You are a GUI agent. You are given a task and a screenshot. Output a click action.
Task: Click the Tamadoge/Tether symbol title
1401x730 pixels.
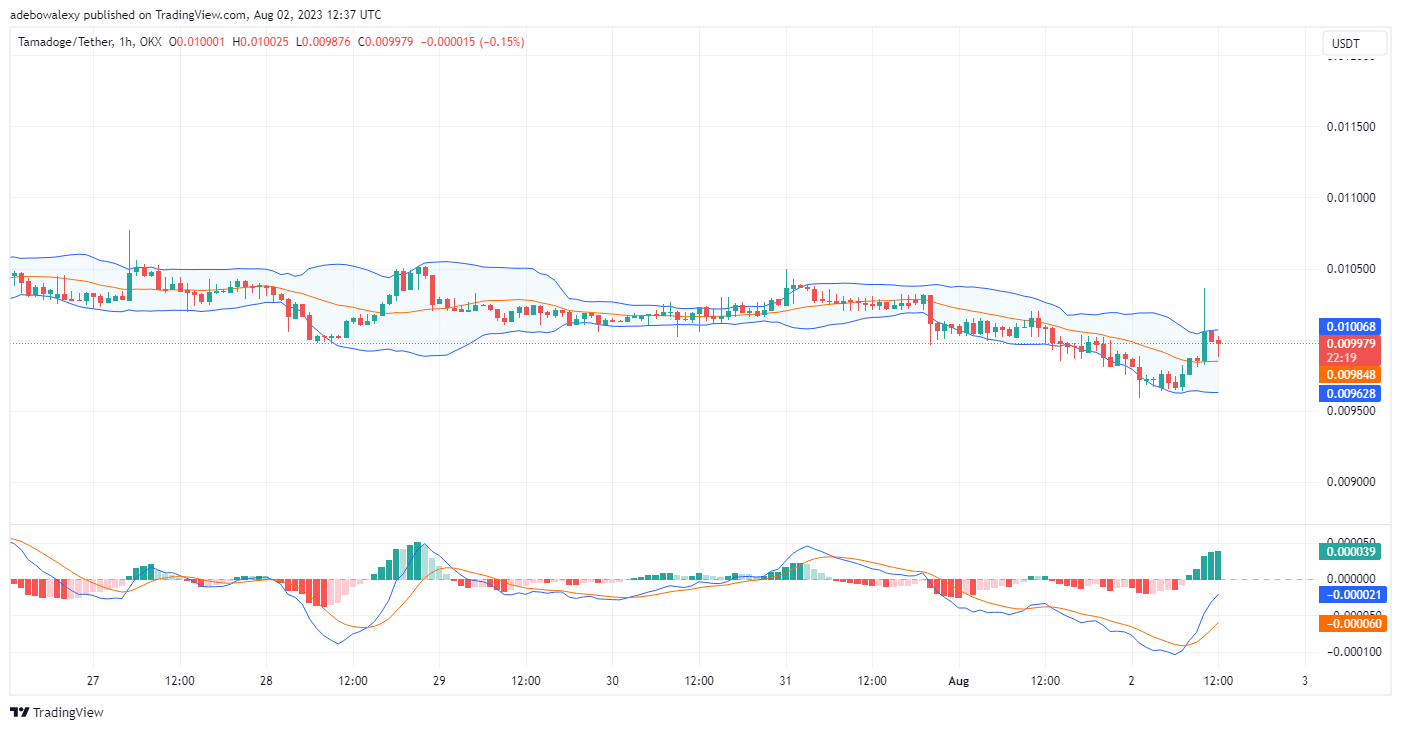(x=64, y=42)
